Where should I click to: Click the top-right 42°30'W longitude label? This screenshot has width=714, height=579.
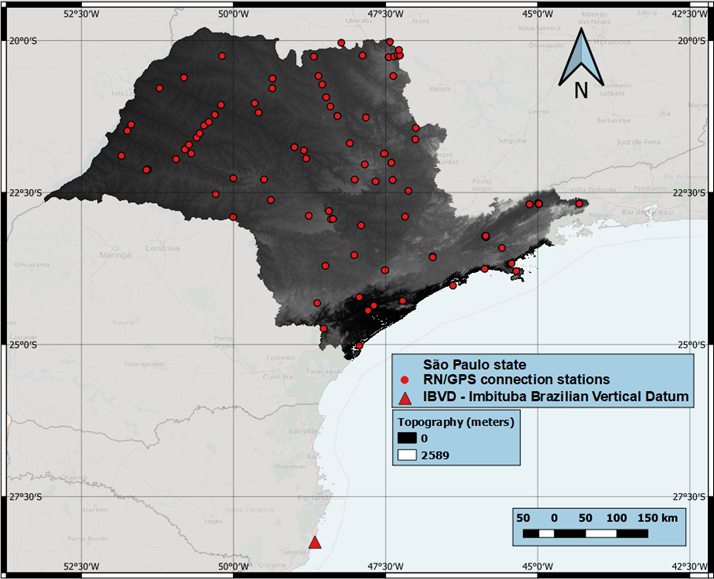click(689, 14)
